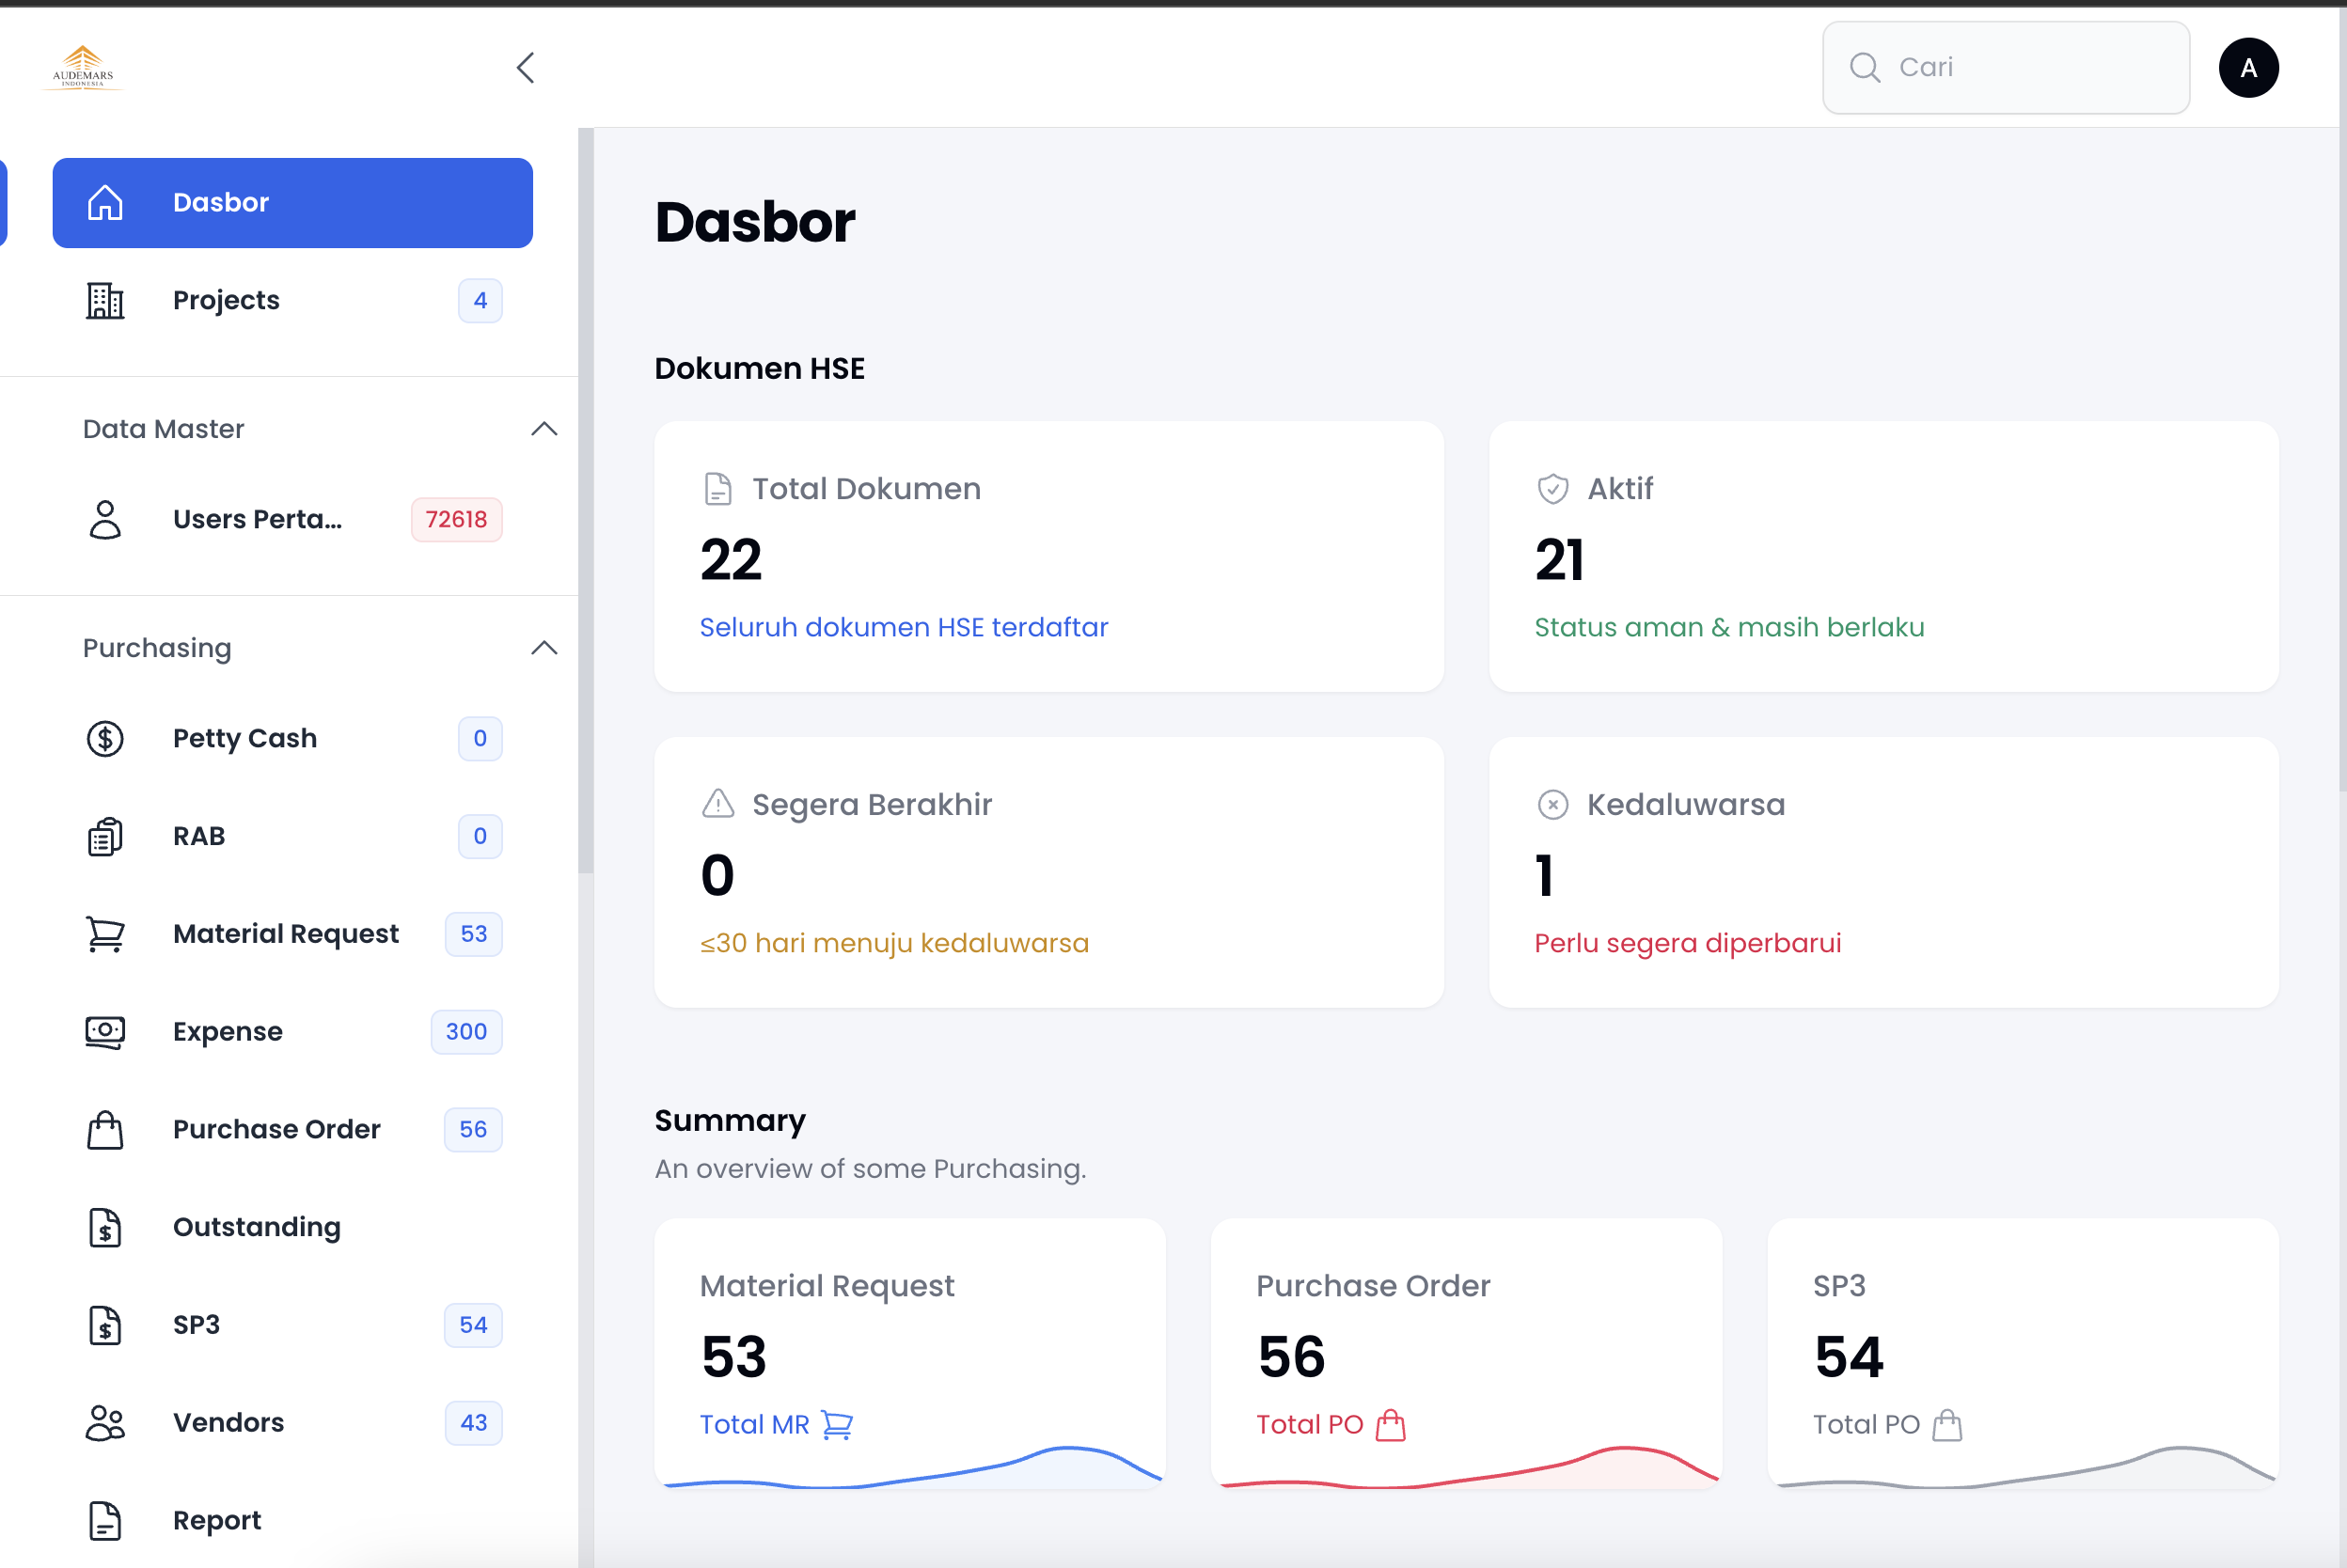Collapse the Data Master section
Image resolution: width=2347 pixels, height=1568 pixels.
(544, 428)
